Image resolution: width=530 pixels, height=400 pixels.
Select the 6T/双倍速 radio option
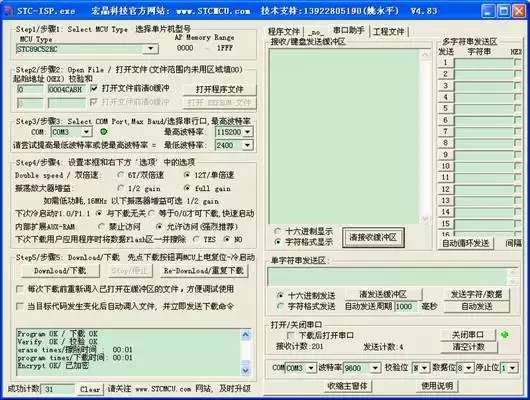click(x=120, y=175)
